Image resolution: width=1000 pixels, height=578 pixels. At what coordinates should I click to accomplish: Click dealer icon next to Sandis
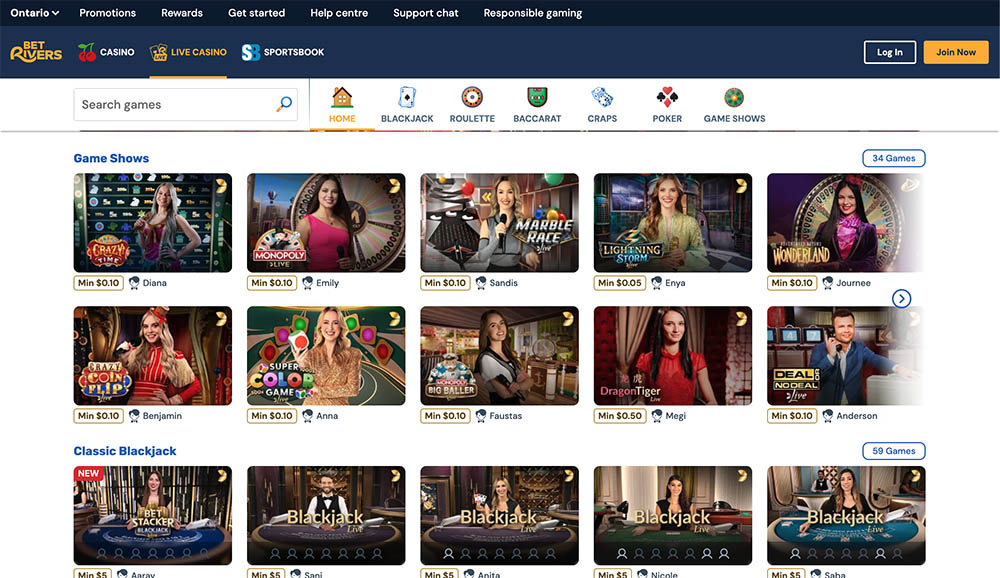[x=481, y=283]
